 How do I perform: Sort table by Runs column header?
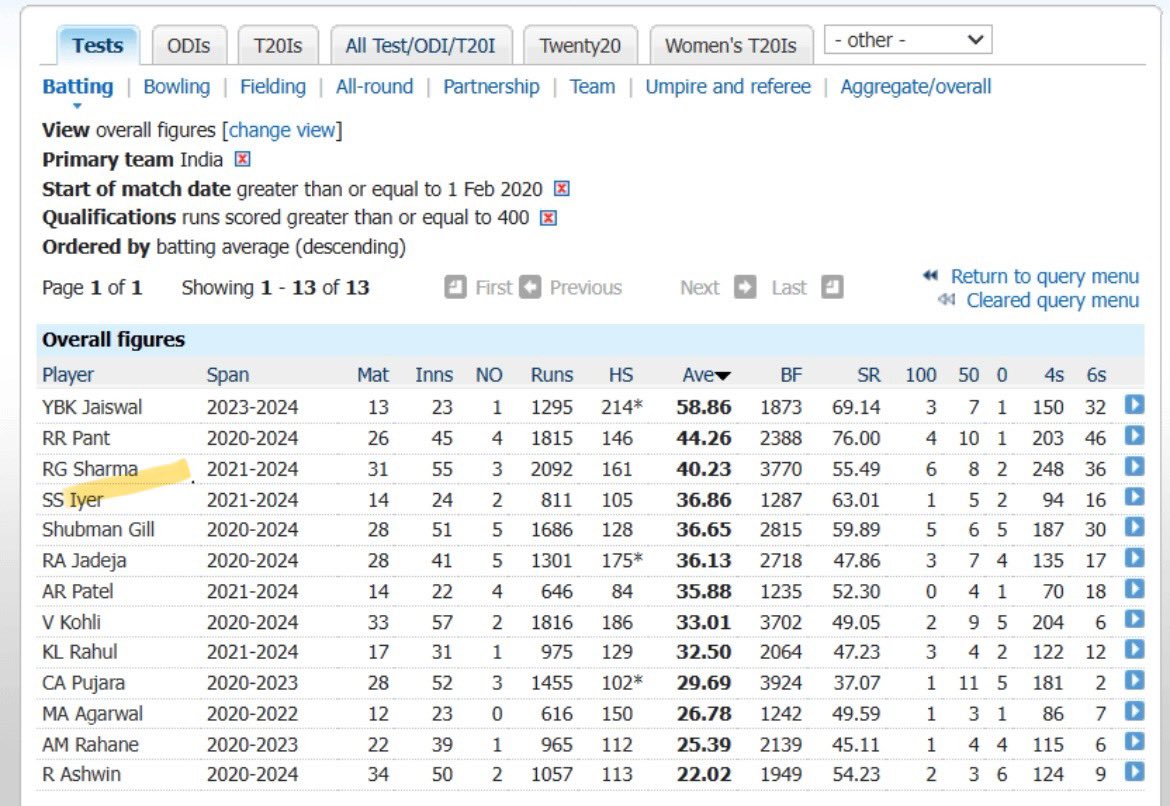click(x=552, y=375)
